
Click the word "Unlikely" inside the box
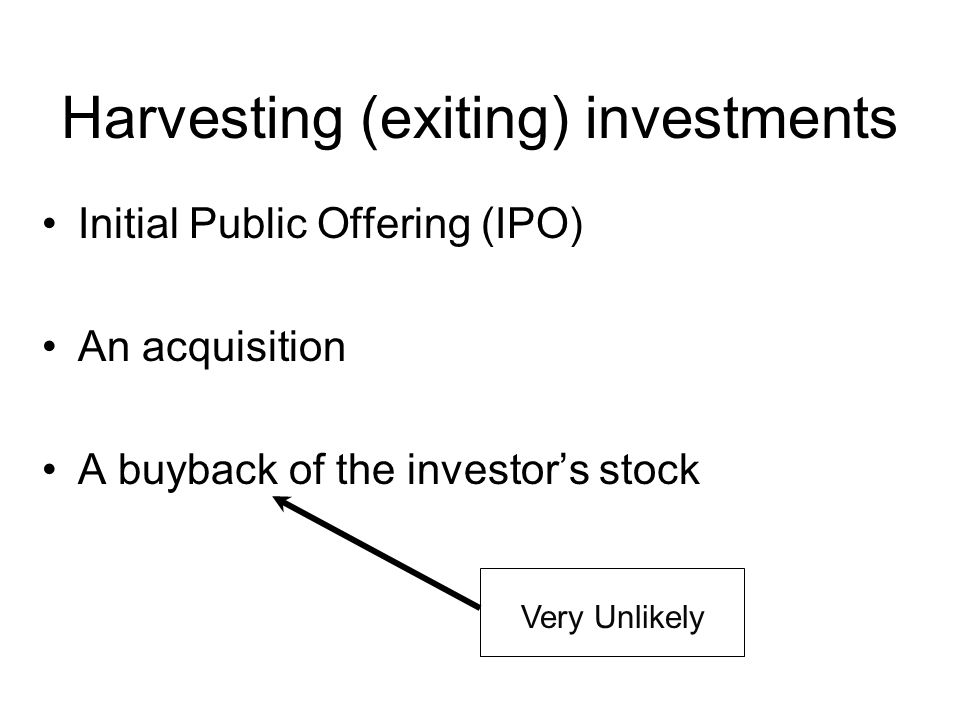click(x=649, y=617)
